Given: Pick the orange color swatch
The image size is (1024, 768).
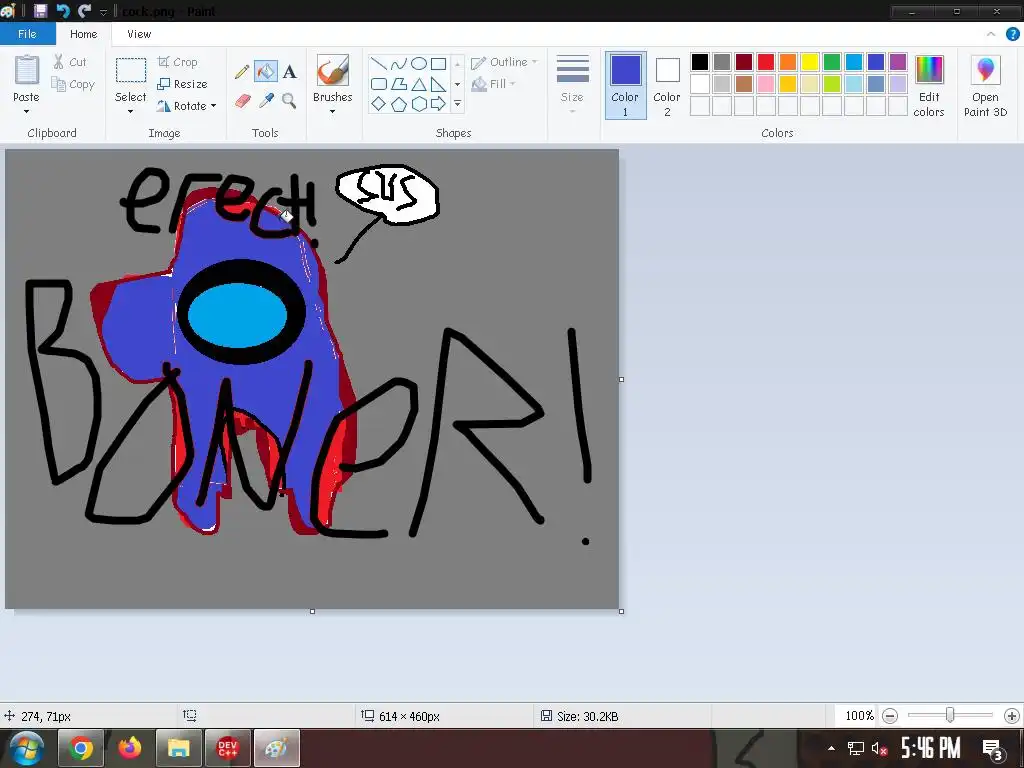Looking at the screenshot, I should pyautogui.click(x=788, y=61).
